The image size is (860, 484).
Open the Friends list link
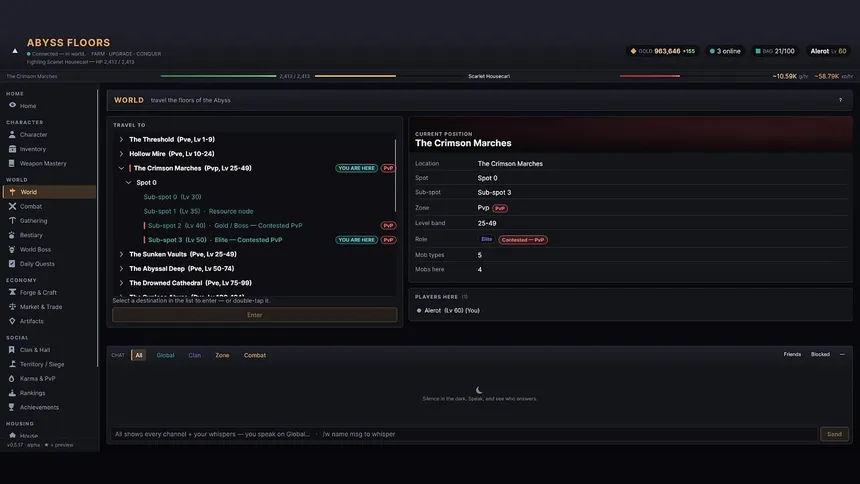click(x=792, y=354)
